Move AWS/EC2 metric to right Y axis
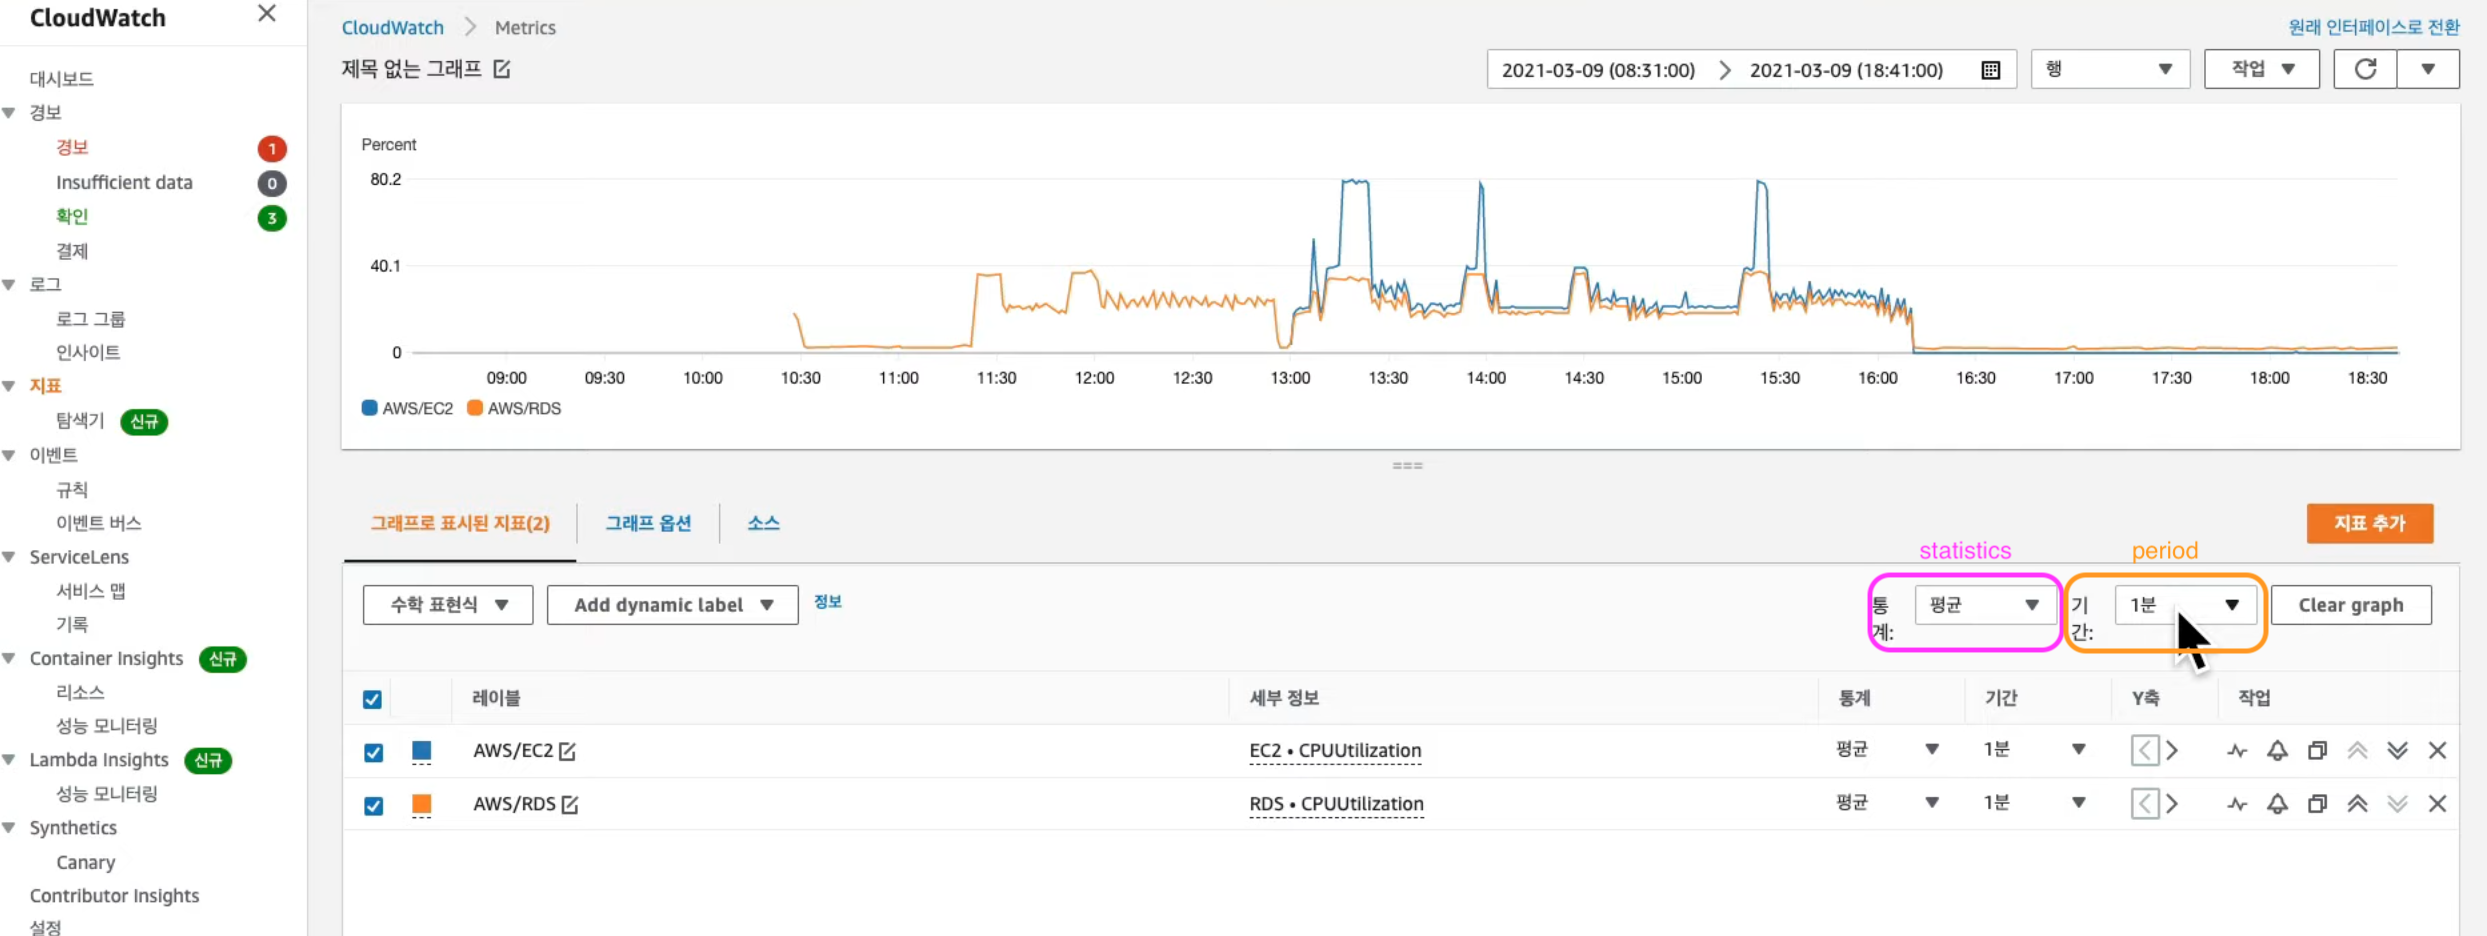2487x936 pixels. pyautogui.click(x=2172, y=750)
